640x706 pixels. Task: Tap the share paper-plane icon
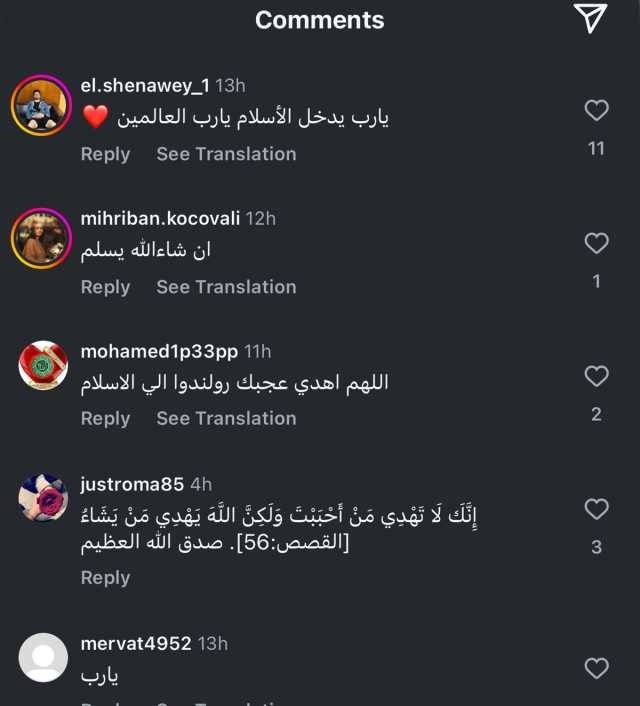[x=590, y=18]
